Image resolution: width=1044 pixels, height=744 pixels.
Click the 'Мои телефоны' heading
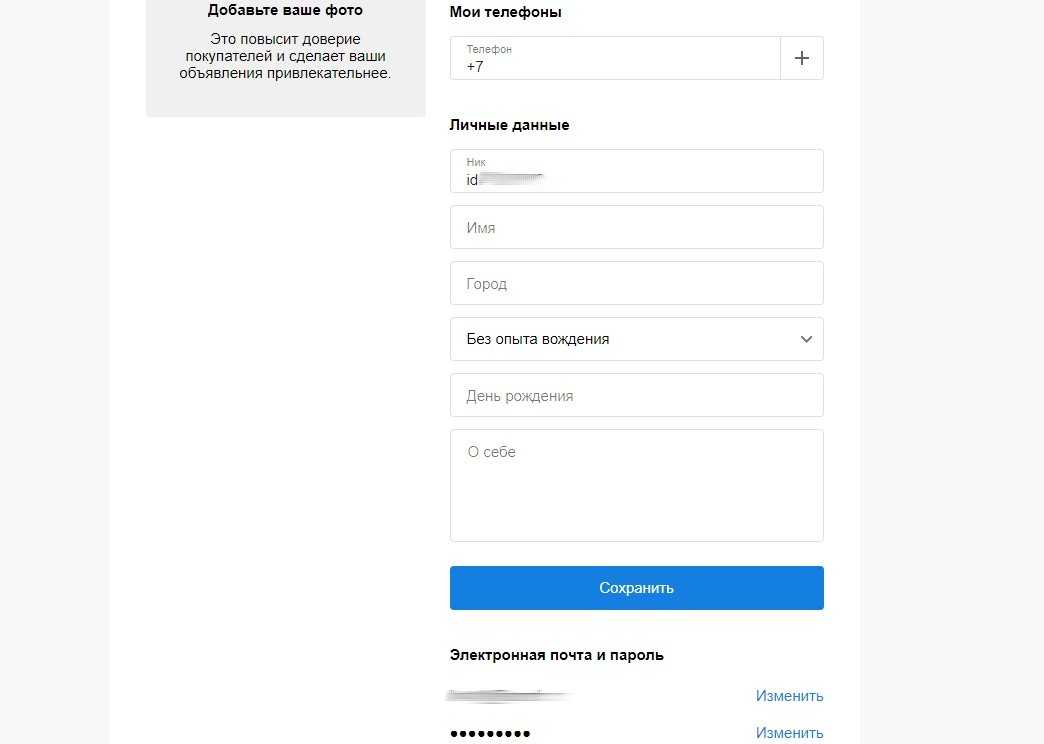click(x=505, y=12)
